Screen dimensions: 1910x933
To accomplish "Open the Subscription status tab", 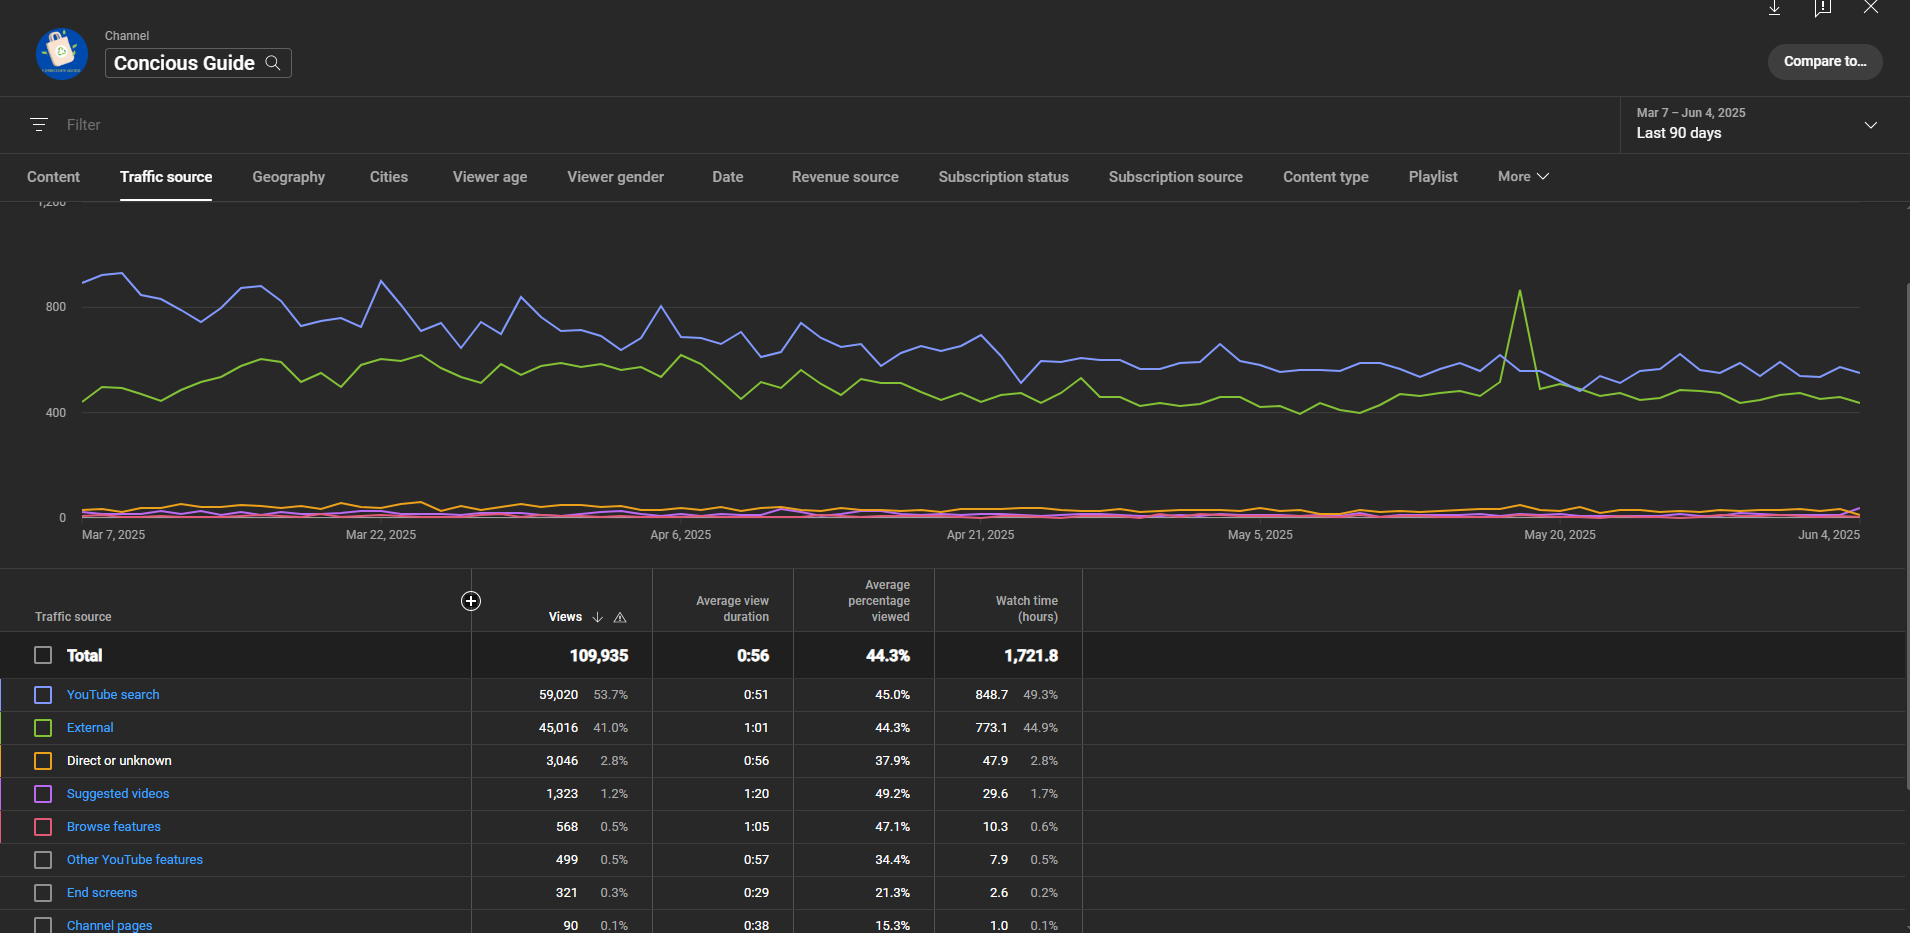I will (1004, 177).
